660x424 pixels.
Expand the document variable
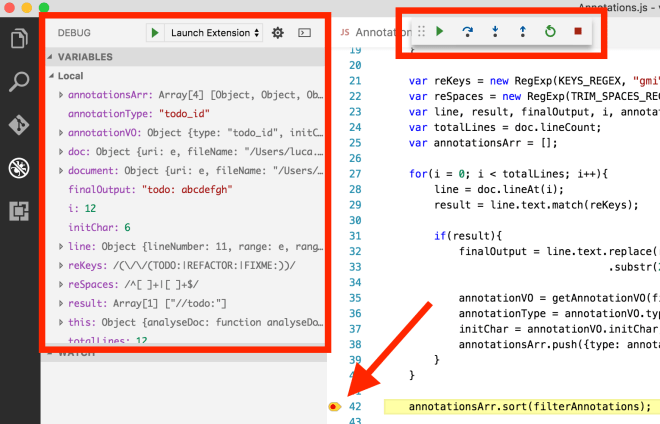[x=61, y=171]
